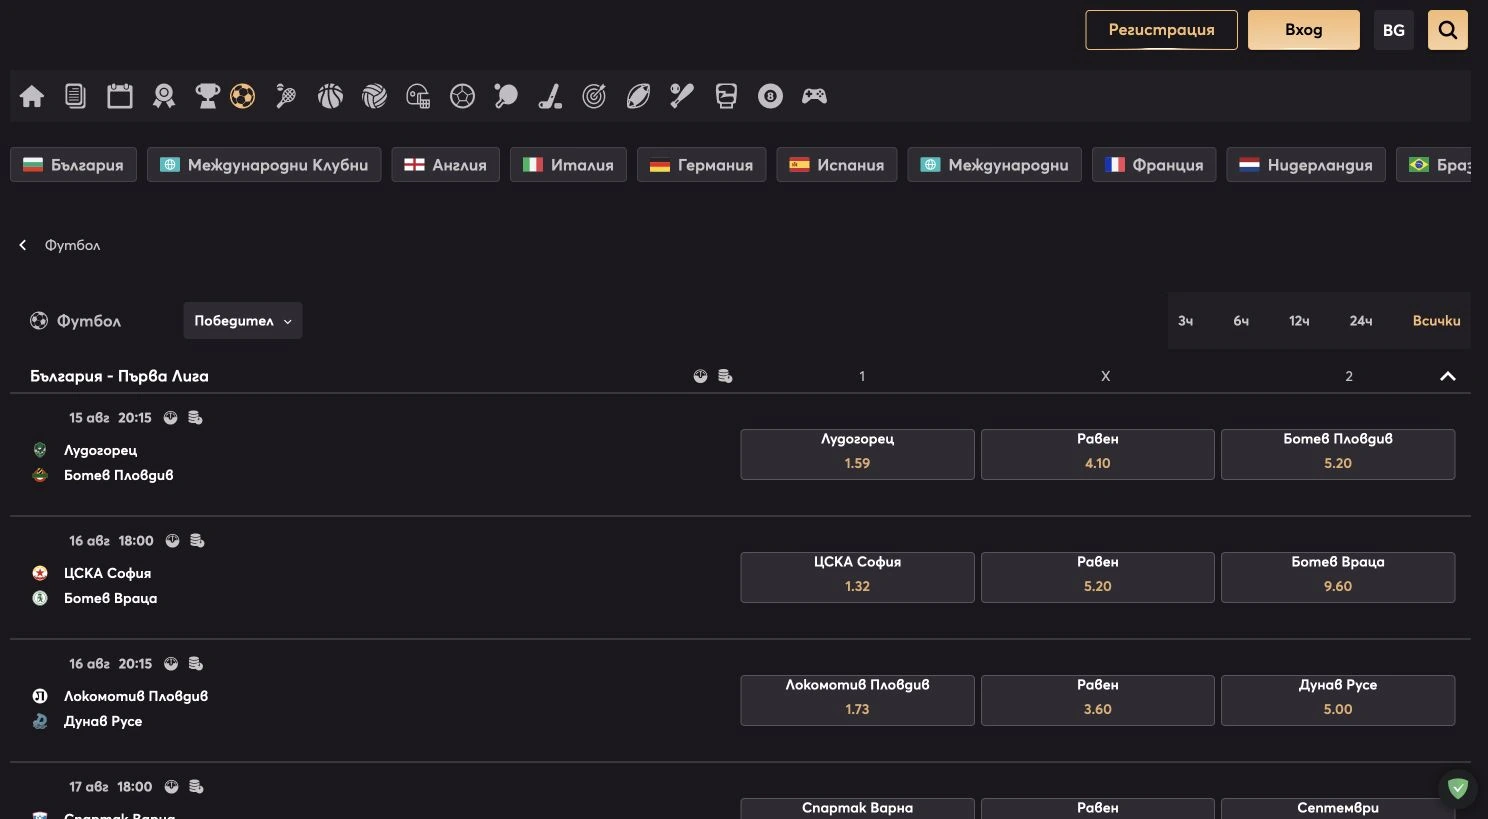
Task: Go to the home page icon
Action: pyautogui.click(x=32, y=96)
